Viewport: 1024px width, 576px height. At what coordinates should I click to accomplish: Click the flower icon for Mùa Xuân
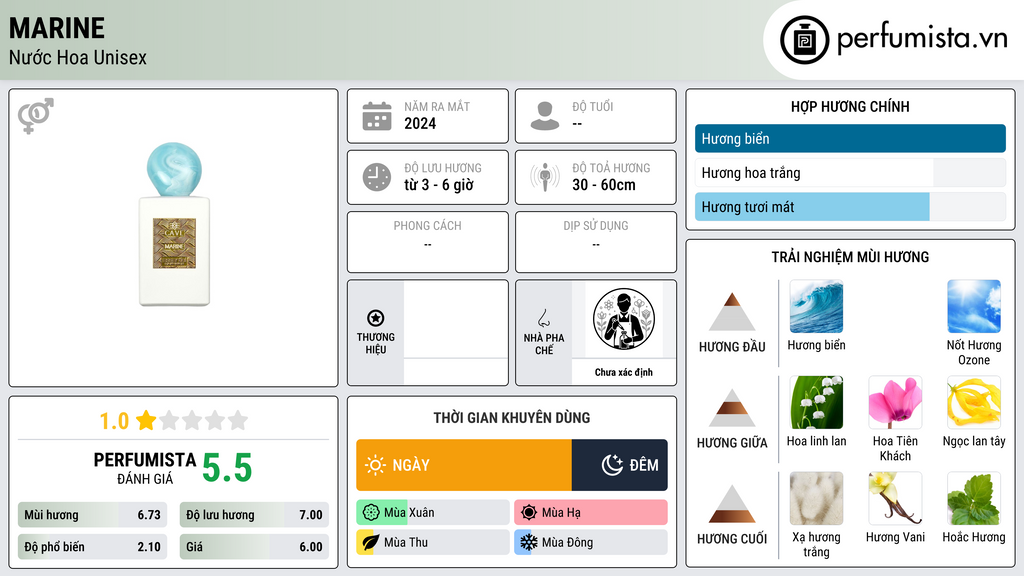371,513
